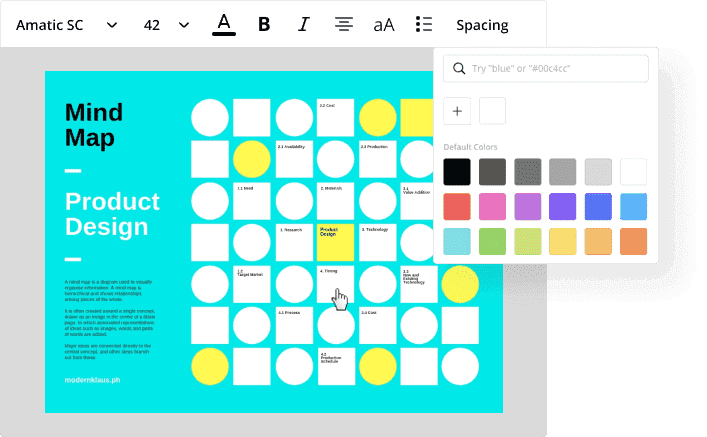Choose the pink color swatch
Image resolution: width=707 pixels, height=437 pixels.
tap(492, 206)
